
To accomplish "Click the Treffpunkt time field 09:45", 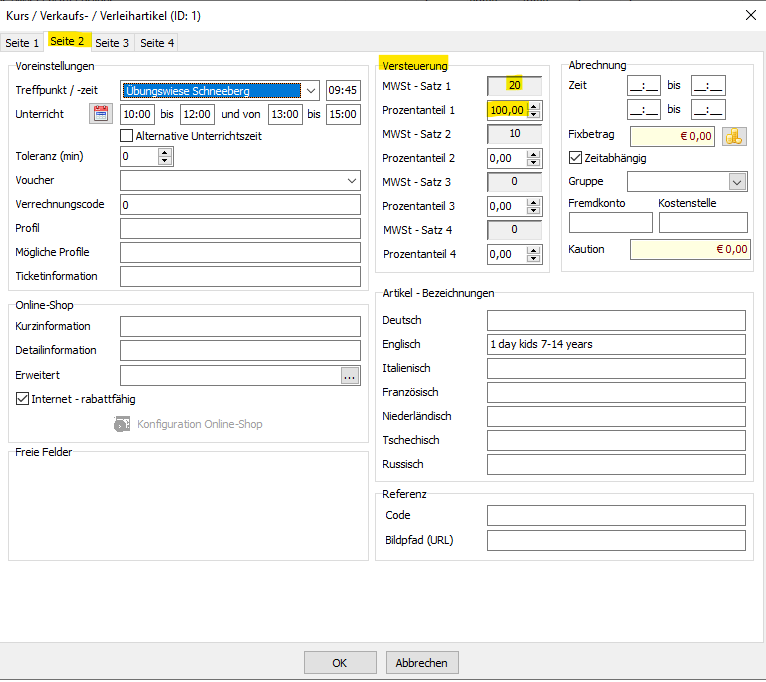I will point(343,90).
